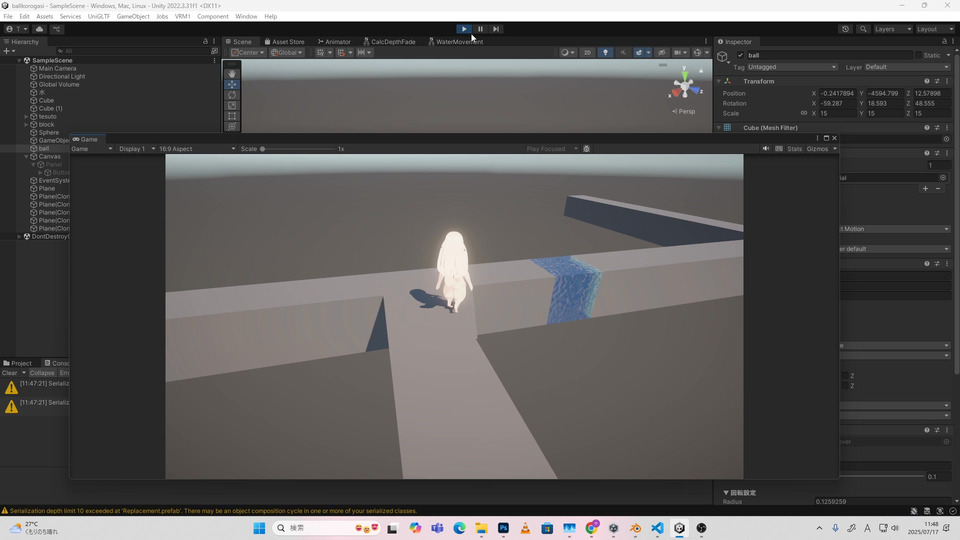The width and height of the screenshot is (960, 540).
Task: Open Layer dropdown showing Default
Action: [907, 67]
